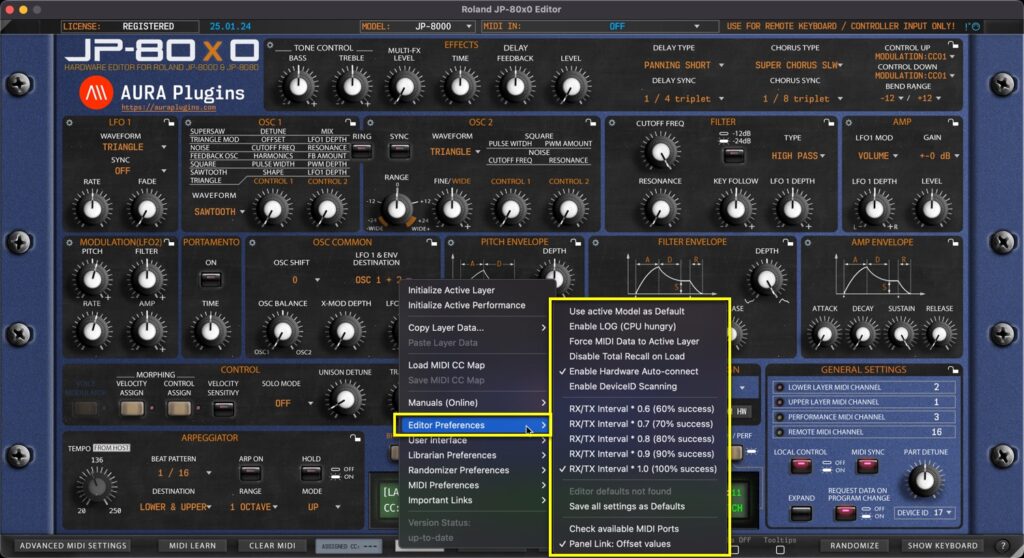Toggle the Pitch Envelope padlock icon
1024x558 pixels.
tap(575, 242)
